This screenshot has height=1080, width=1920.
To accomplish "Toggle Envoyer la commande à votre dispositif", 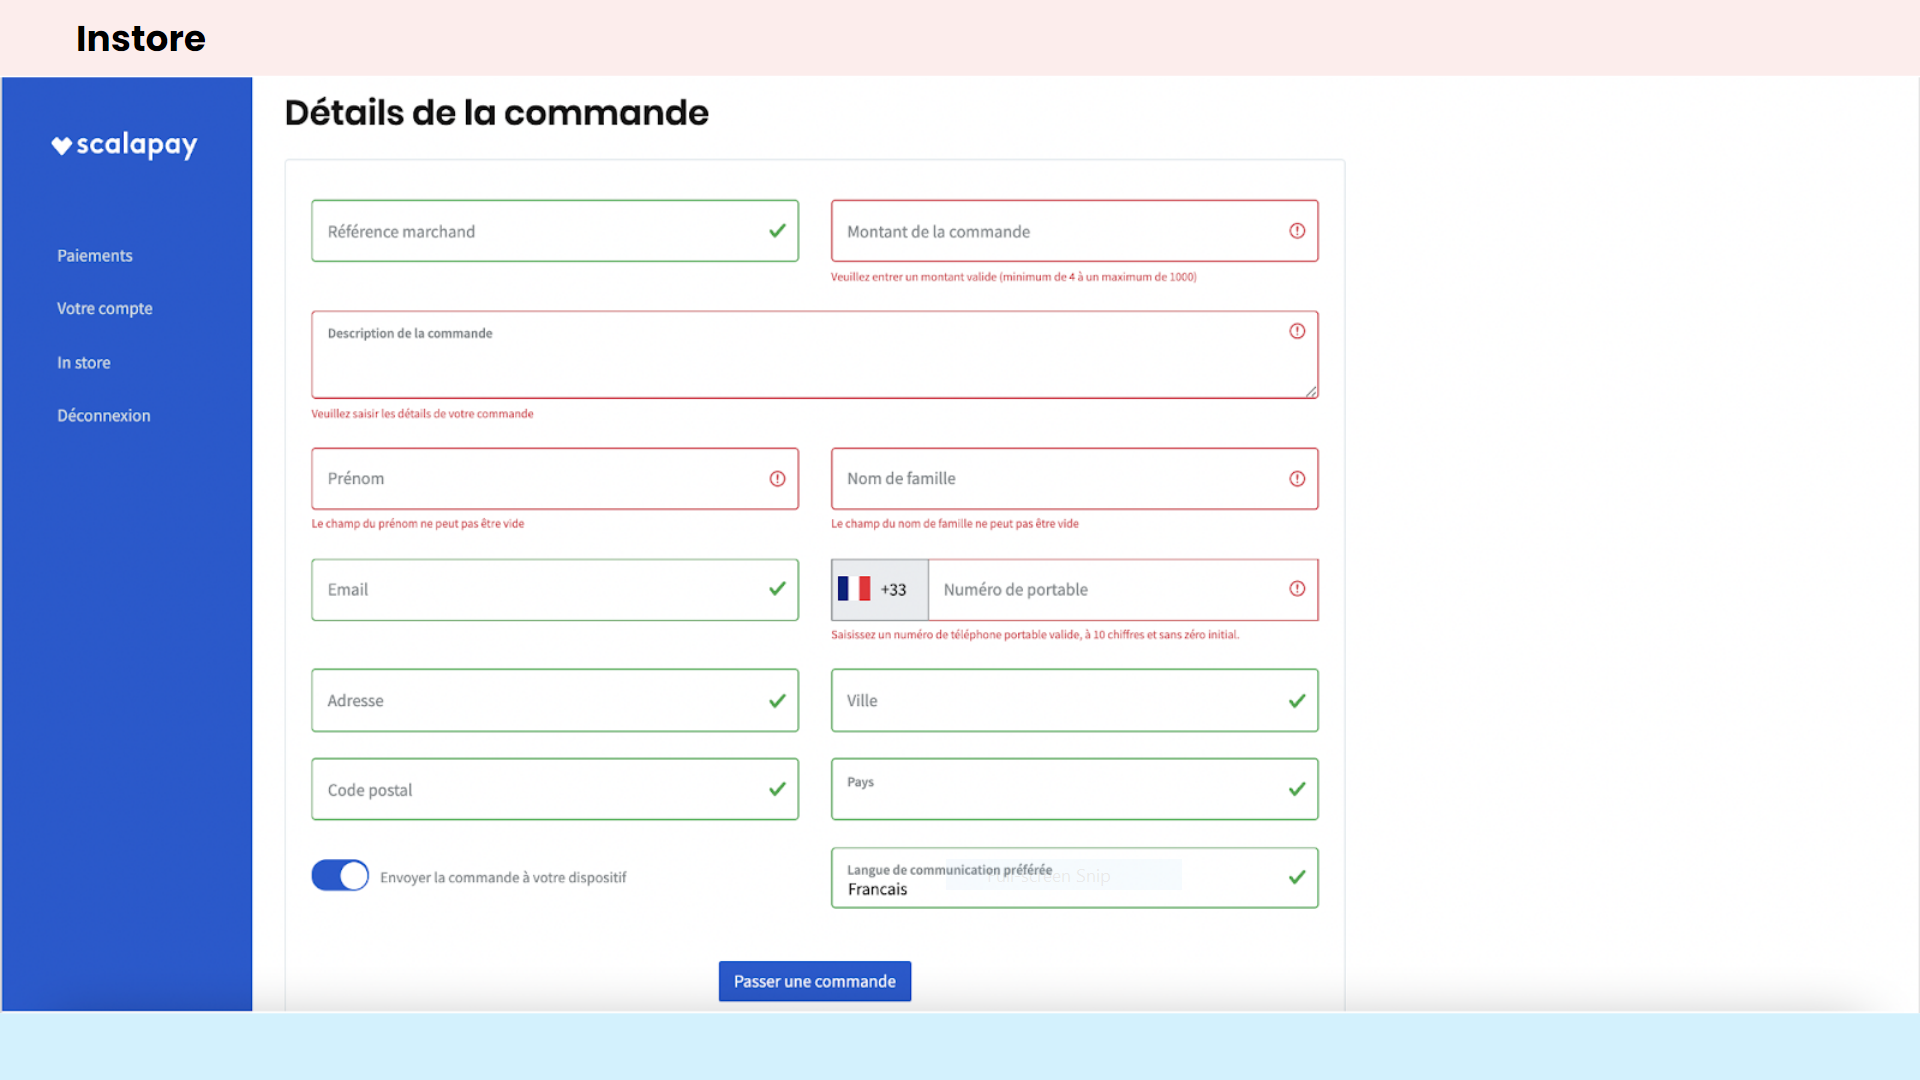I will click(340, 876).
